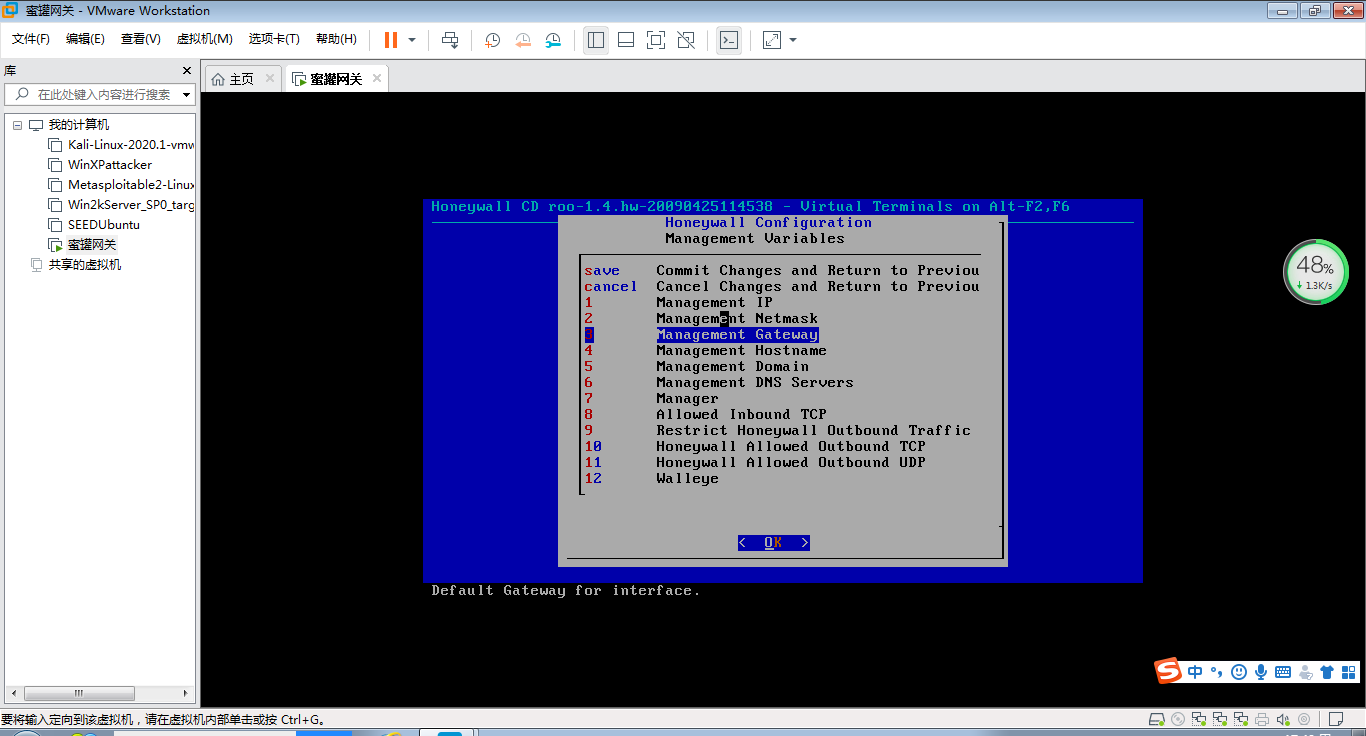1366x736 pixels.
Task: Close the 主页 tab
Action: click(x=270, y=78)
